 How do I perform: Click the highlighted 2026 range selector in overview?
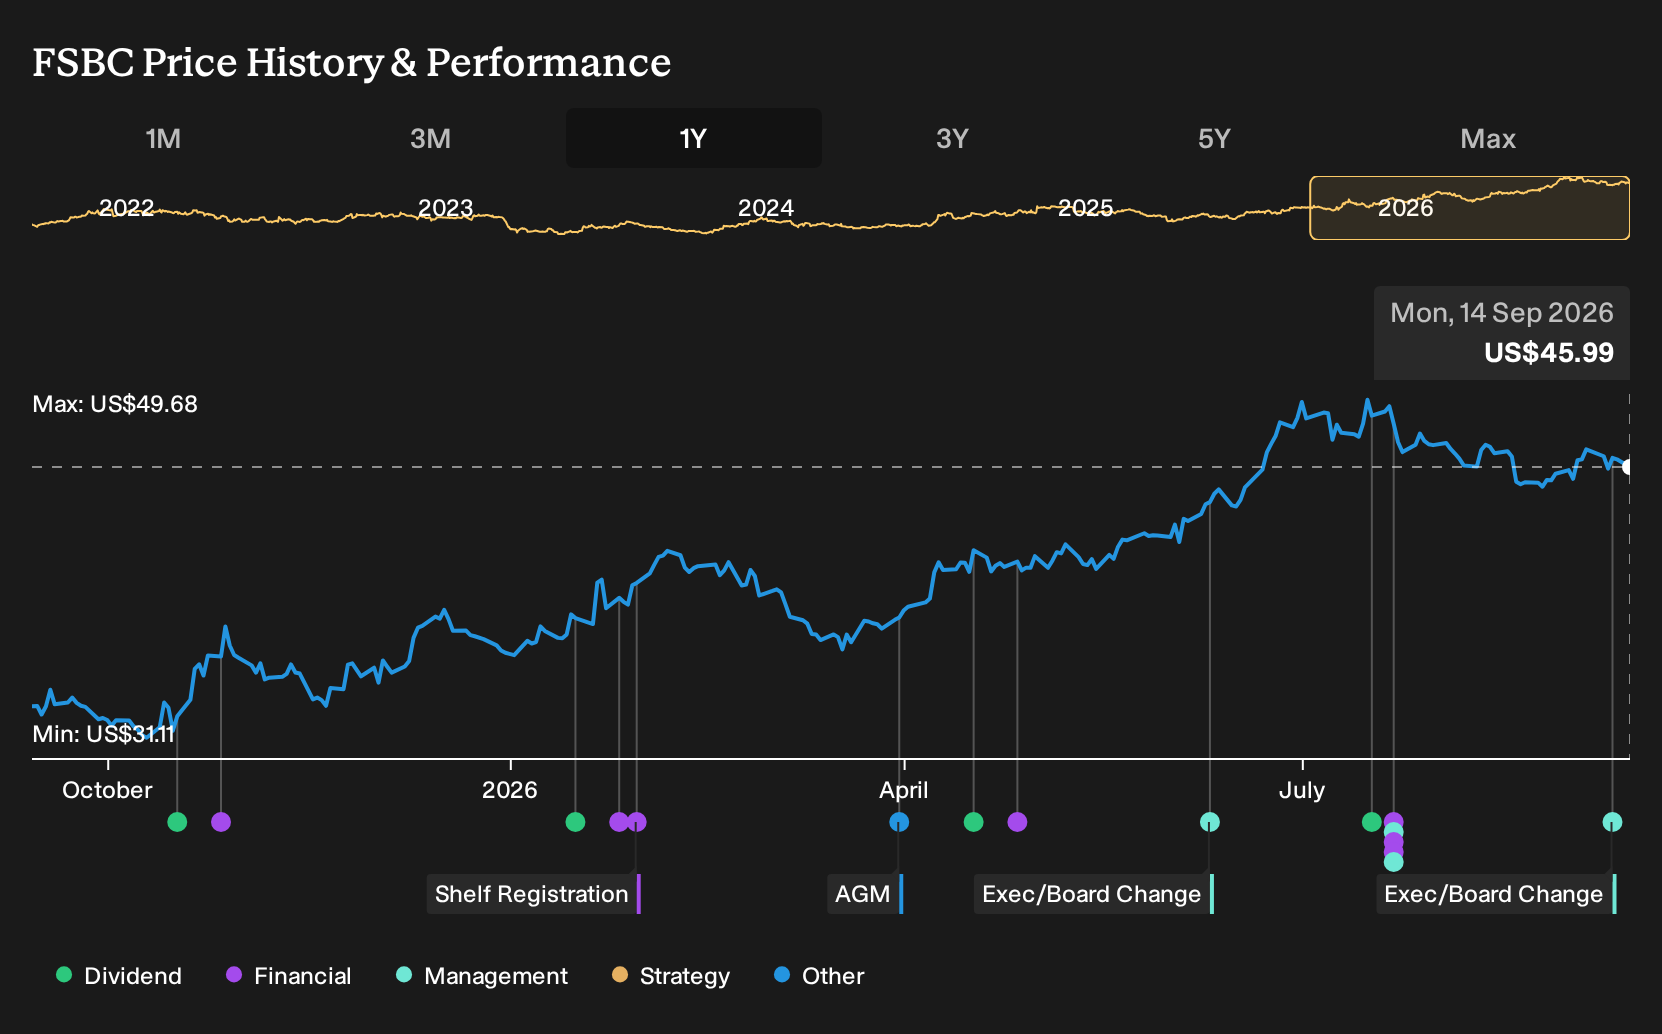point(1469,208)
